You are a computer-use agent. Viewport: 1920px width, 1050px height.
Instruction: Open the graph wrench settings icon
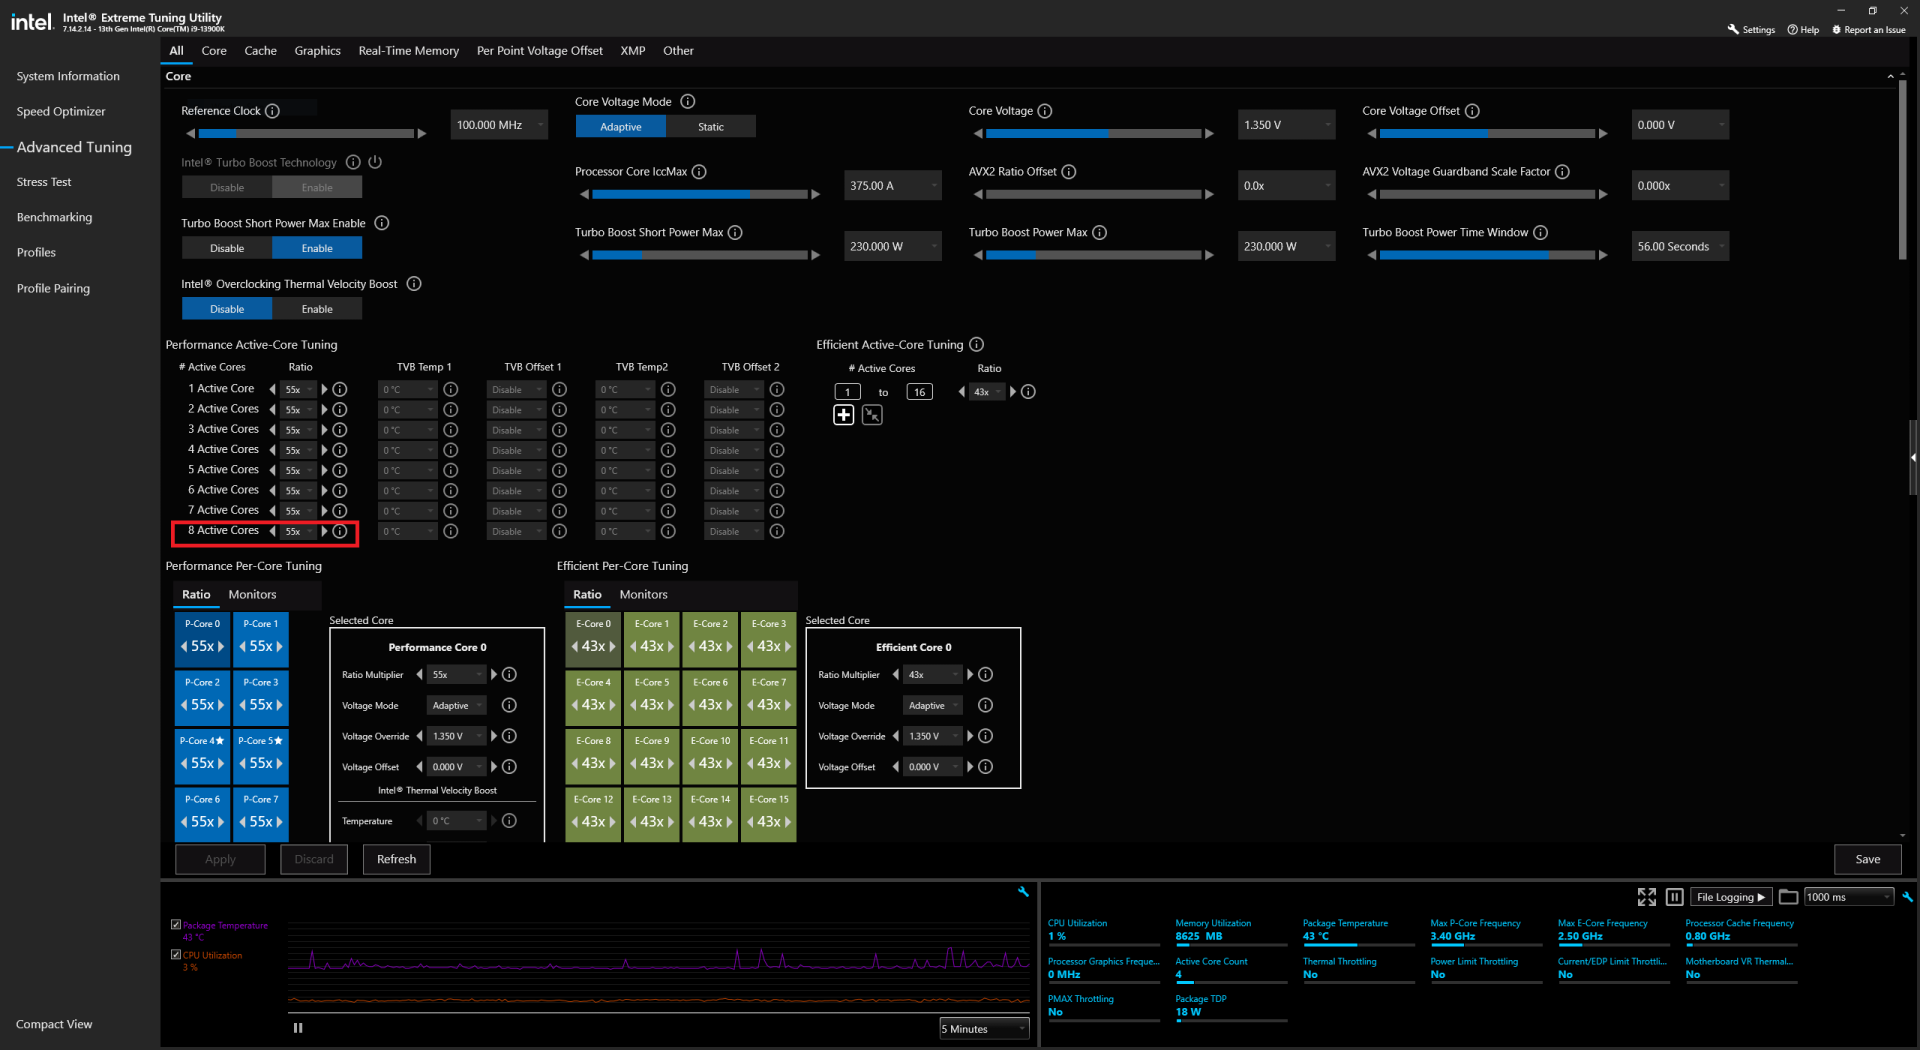coord(1023,891)
